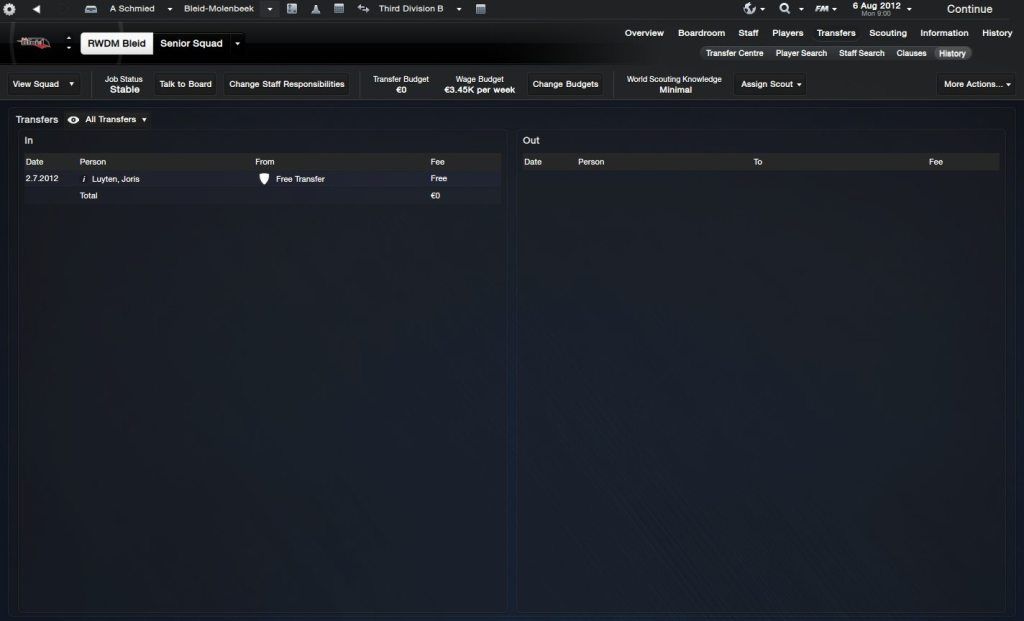This screenshot has height=621, width=1024.
Task: Click the Continue button
Action: [970, 9]
